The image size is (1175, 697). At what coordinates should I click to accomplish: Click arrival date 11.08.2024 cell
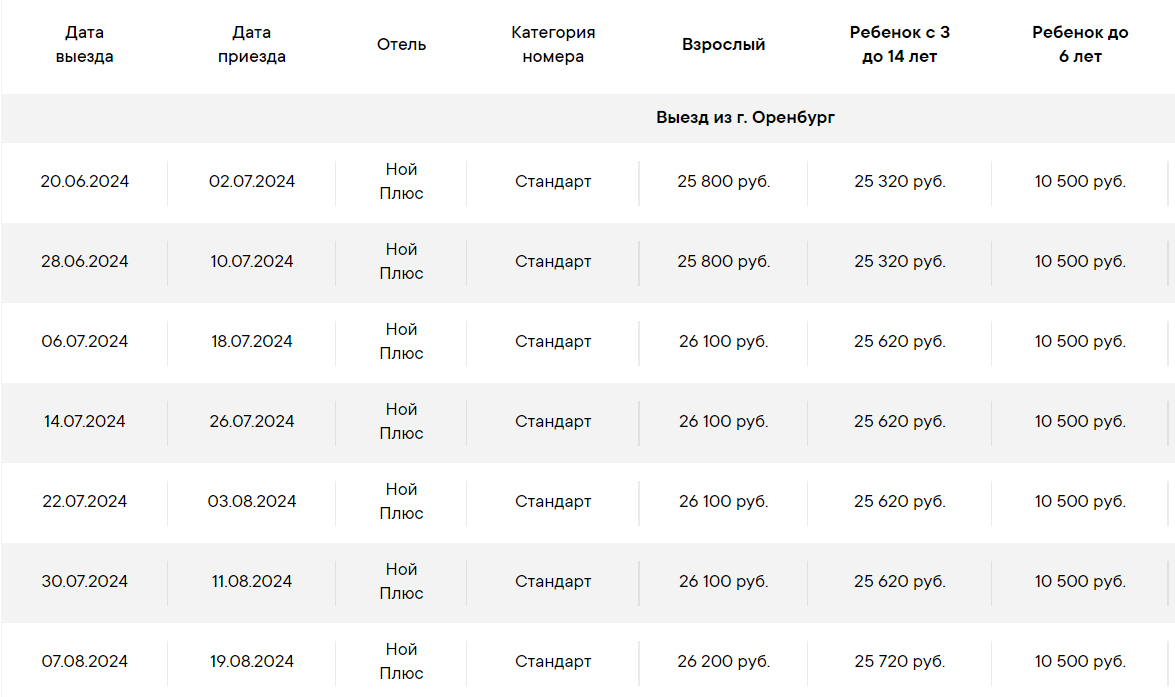point(252,582)
